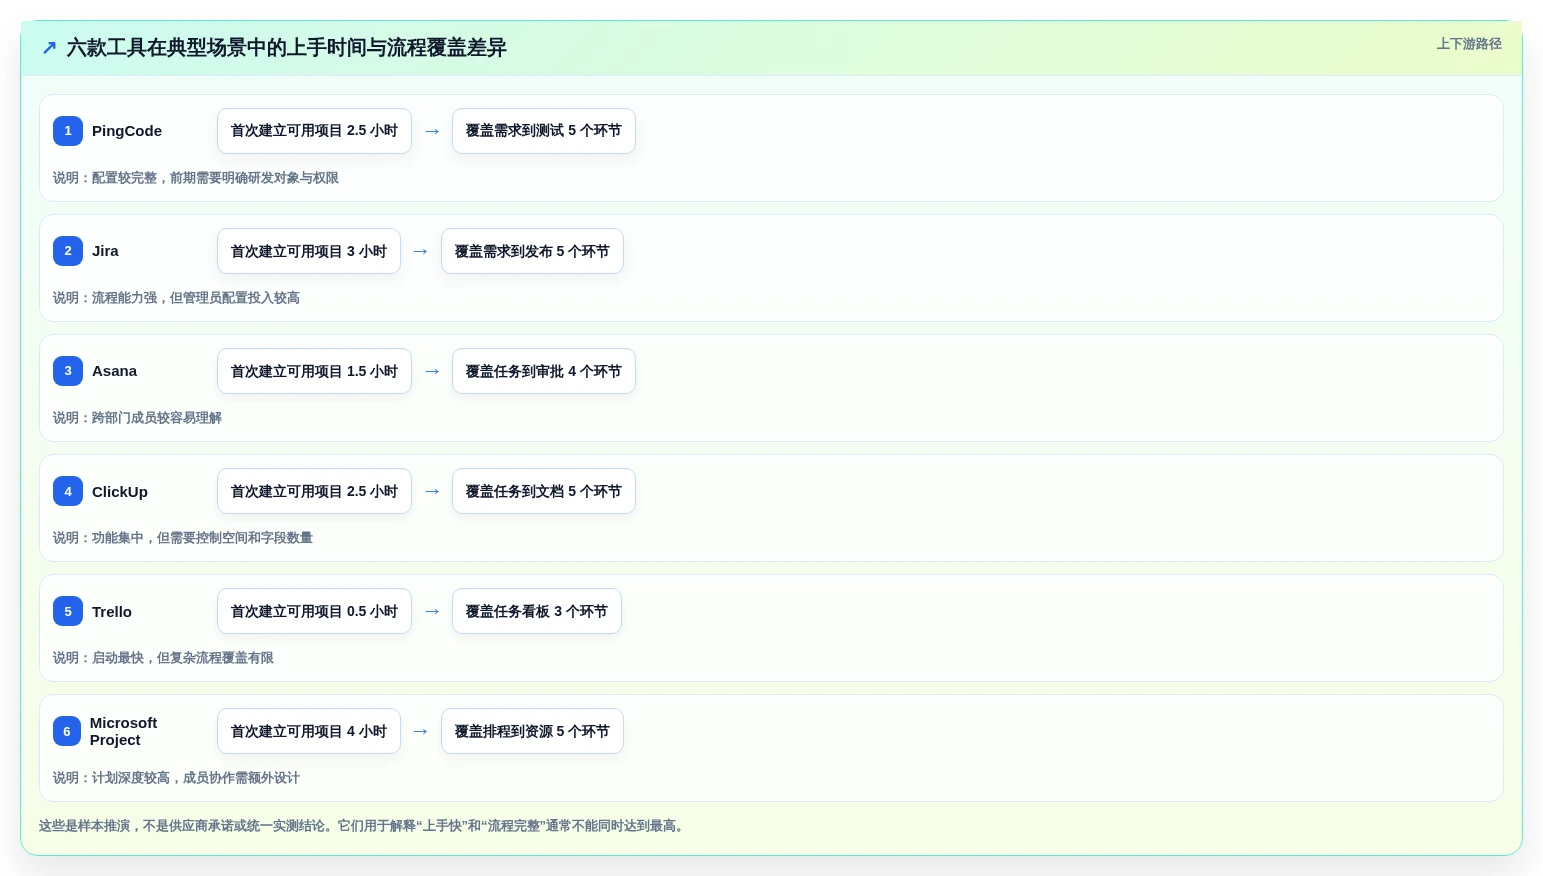Click the note 流程能力强，但管理员配置投入较高

pos(196,298)
